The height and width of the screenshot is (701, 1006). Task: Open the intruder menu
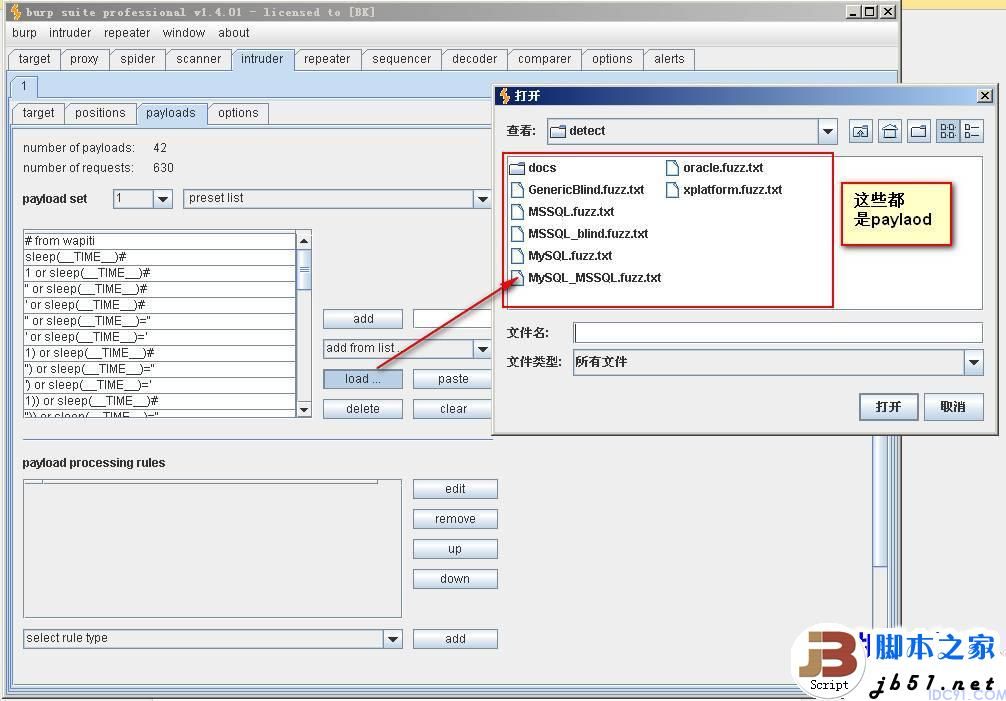click(x=70, y=33)
